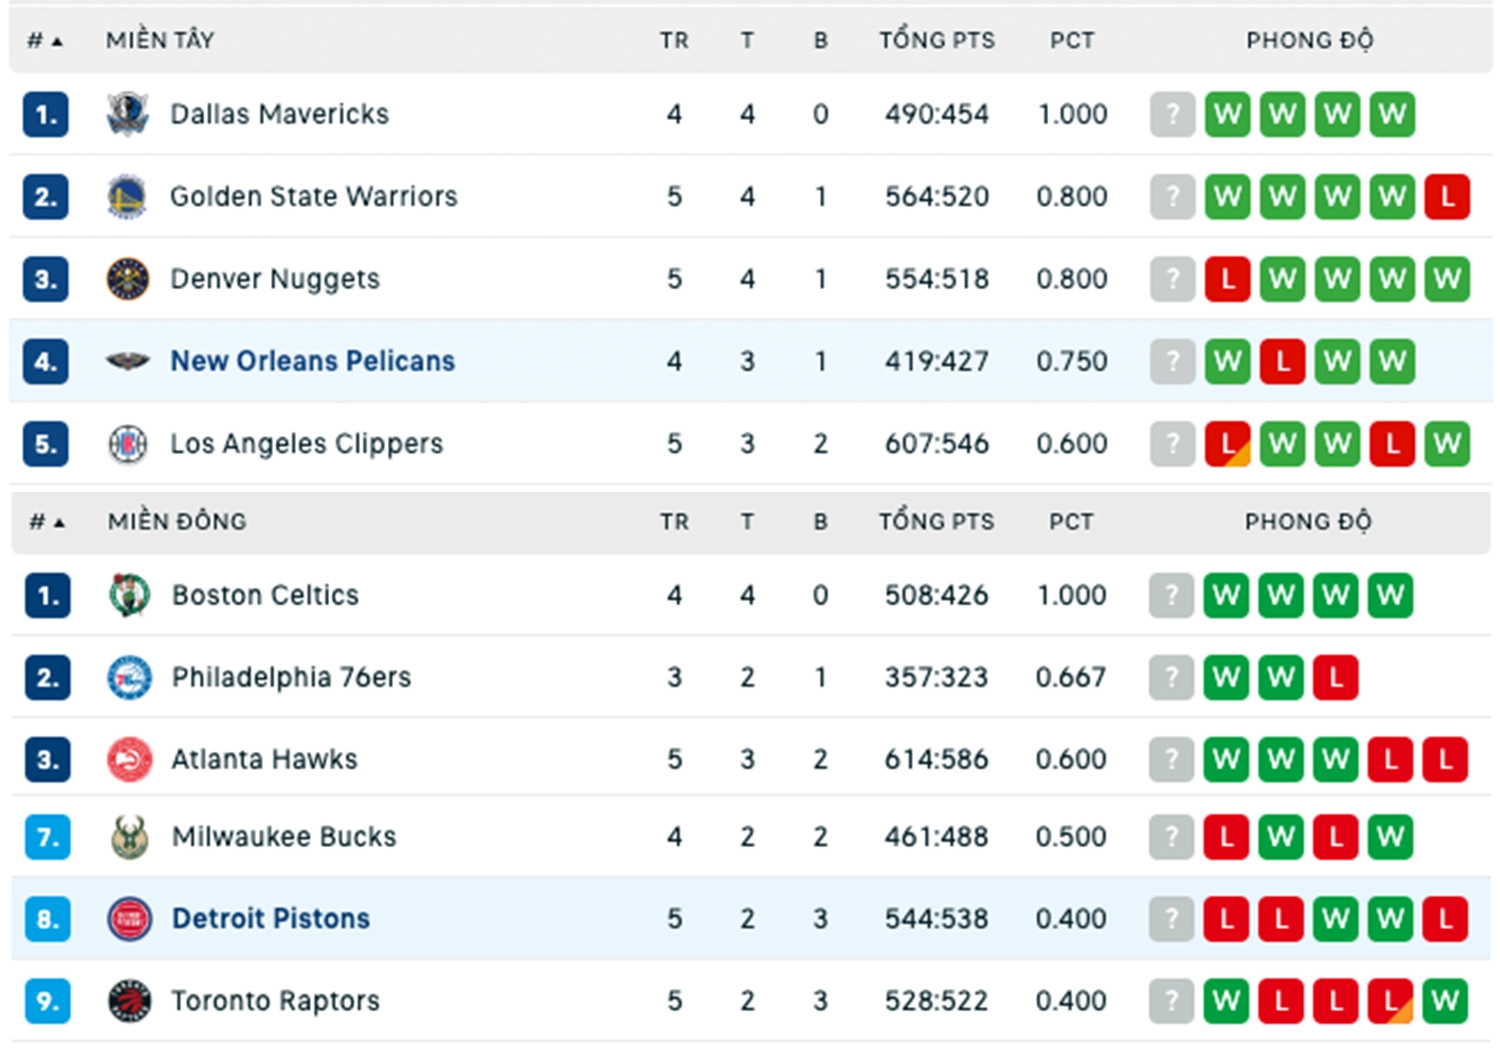Click the Los Angeles Clippers logo

tap(128, 444)
